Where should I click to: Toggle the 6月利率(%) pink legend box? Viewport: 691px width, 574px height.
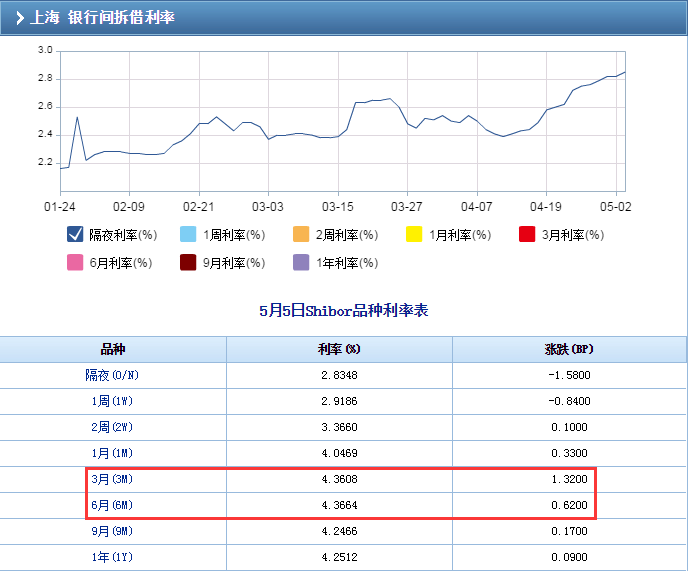(75, 263)
